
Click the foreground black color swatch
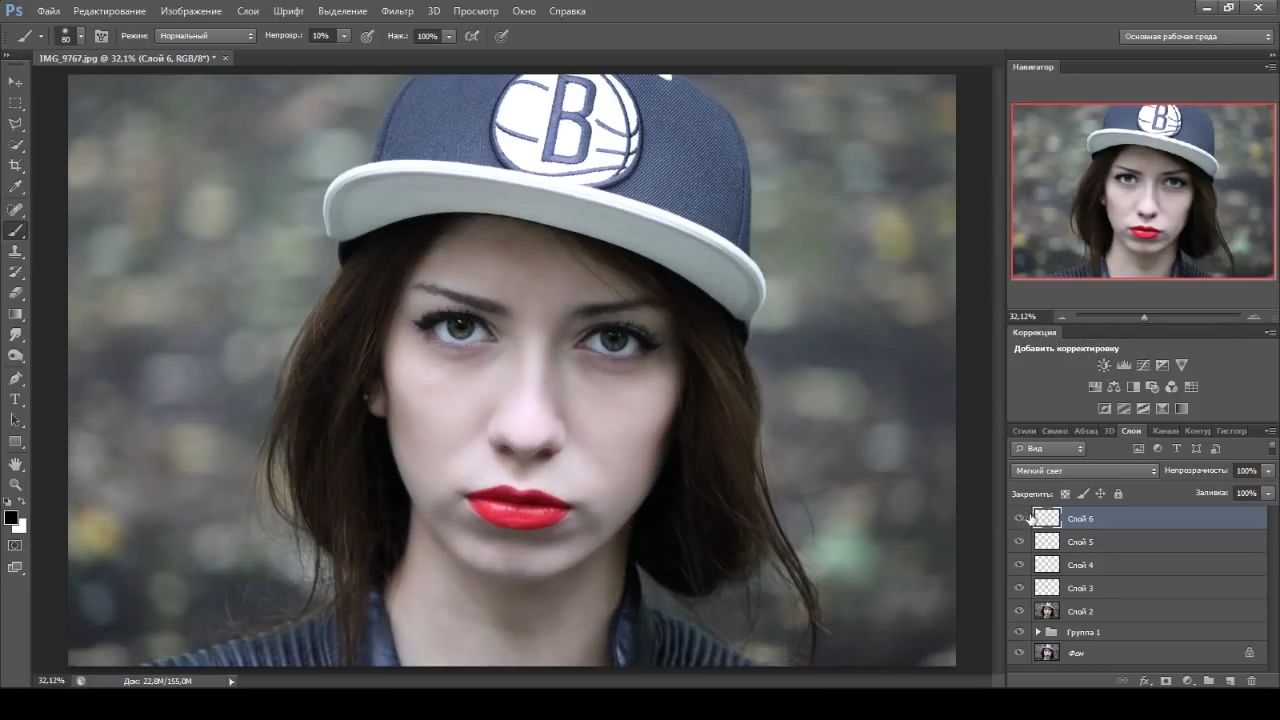11,518
